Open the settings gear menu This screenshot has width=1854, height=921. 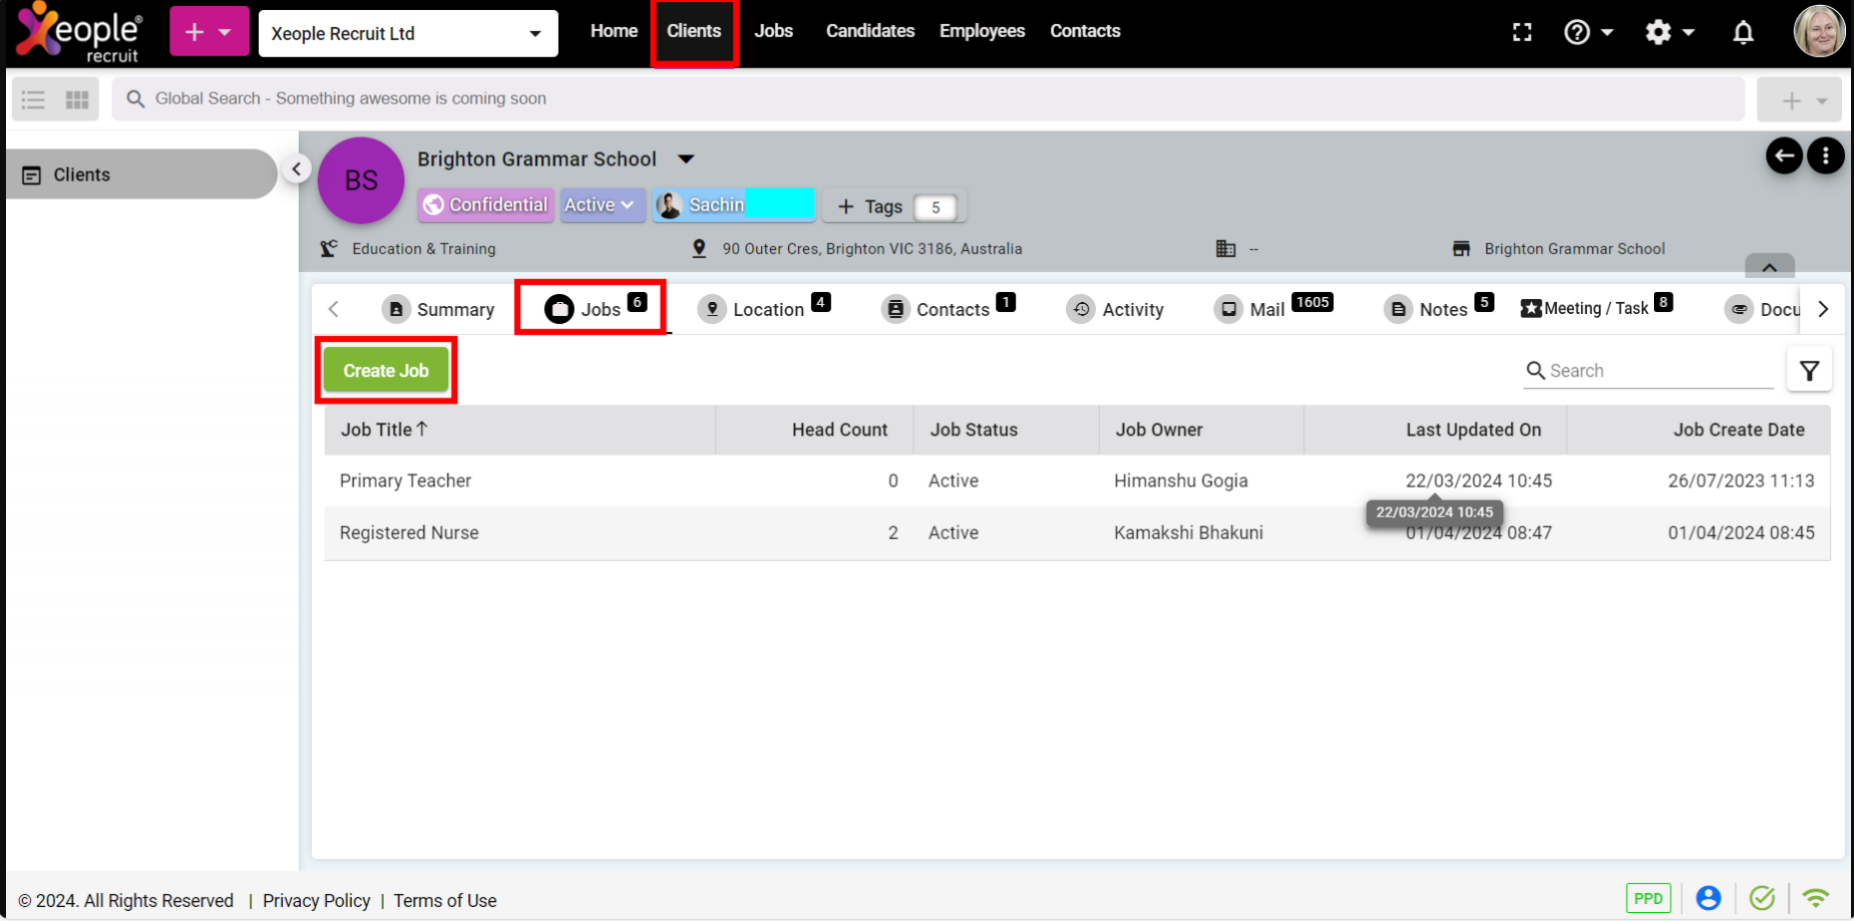coord(1669,33)
